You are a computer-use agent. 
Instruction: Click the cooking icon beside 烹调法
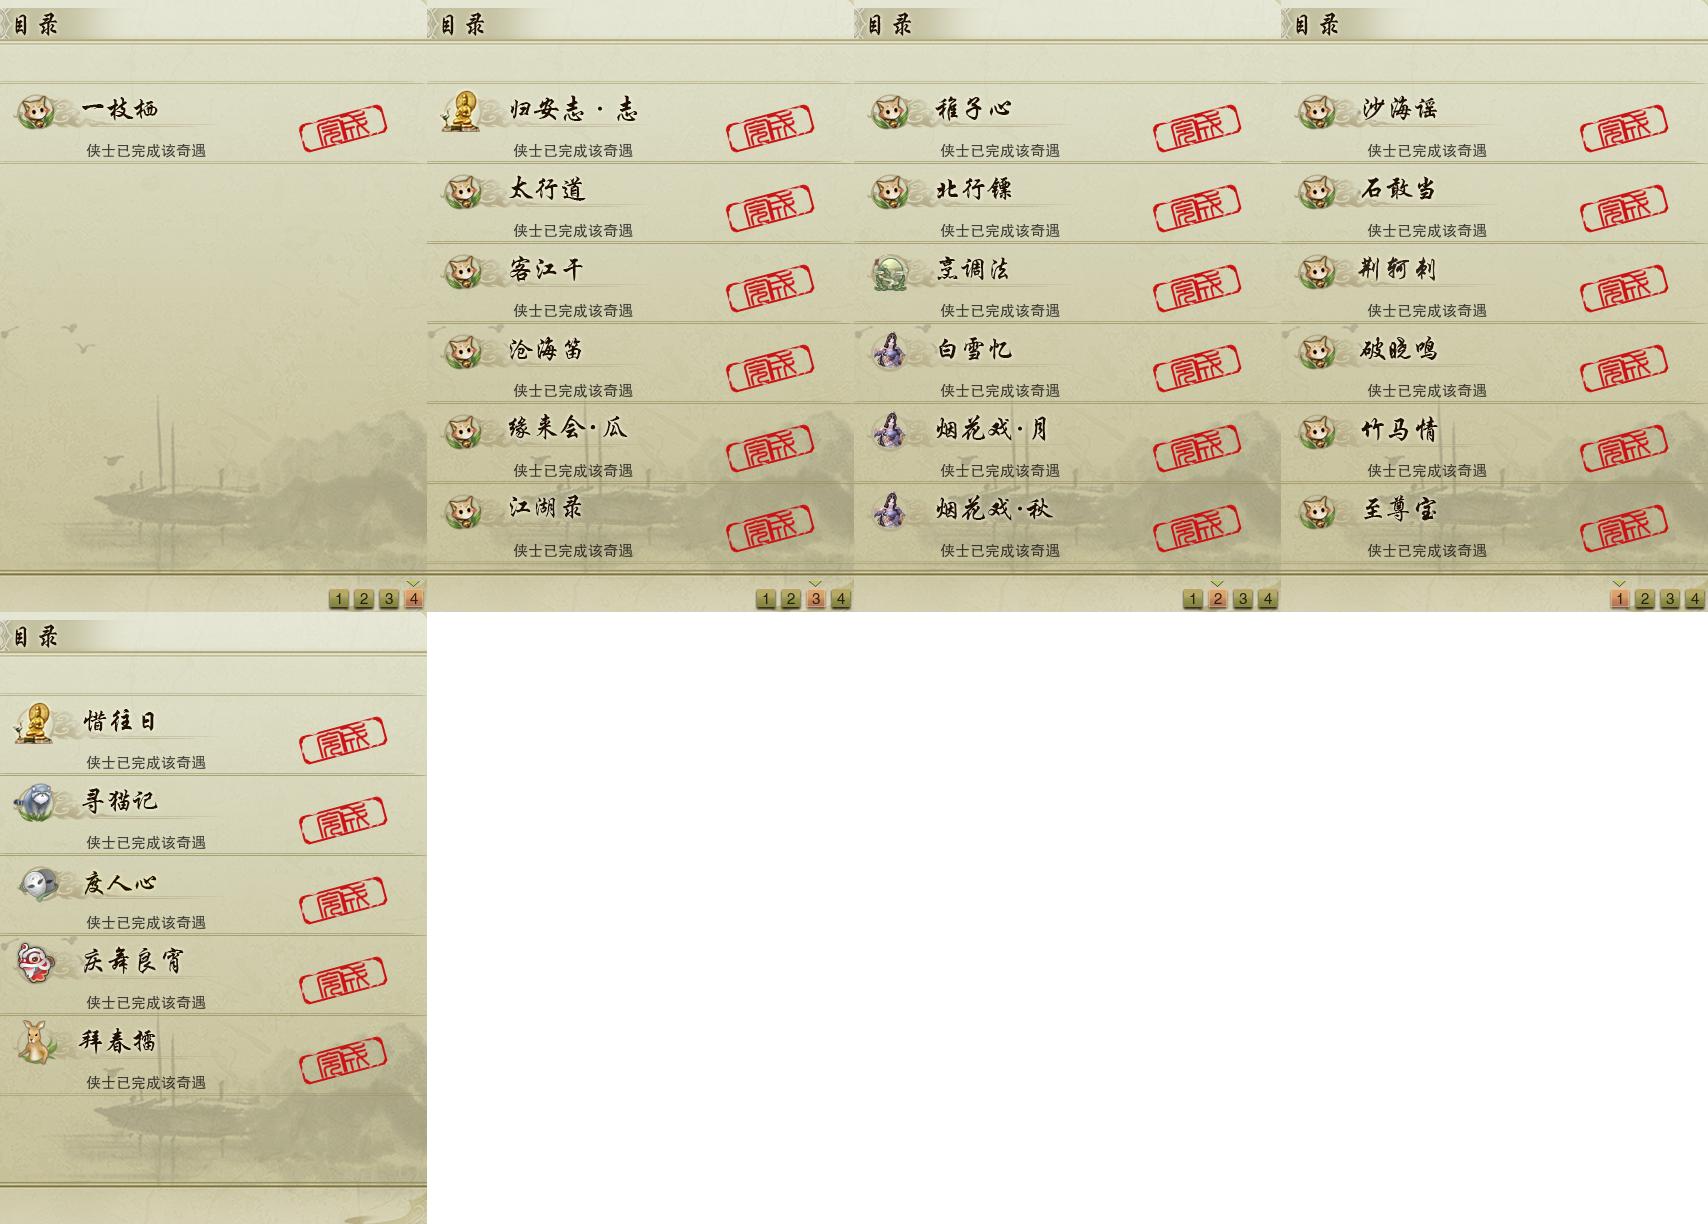[x=890, y=272]
